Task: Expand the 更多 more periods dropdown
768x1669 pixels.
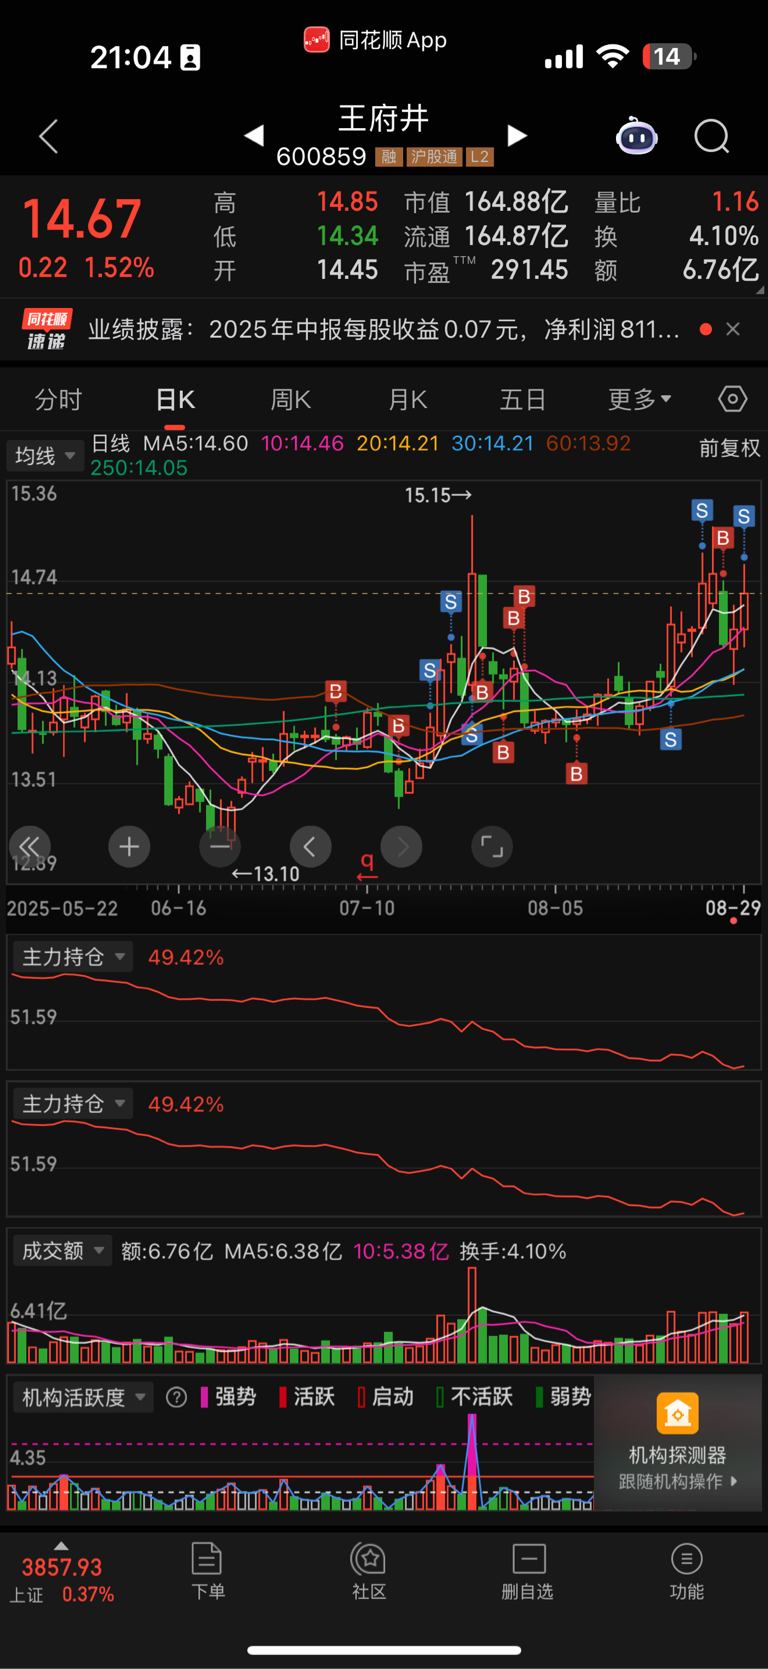Action: 640,400
